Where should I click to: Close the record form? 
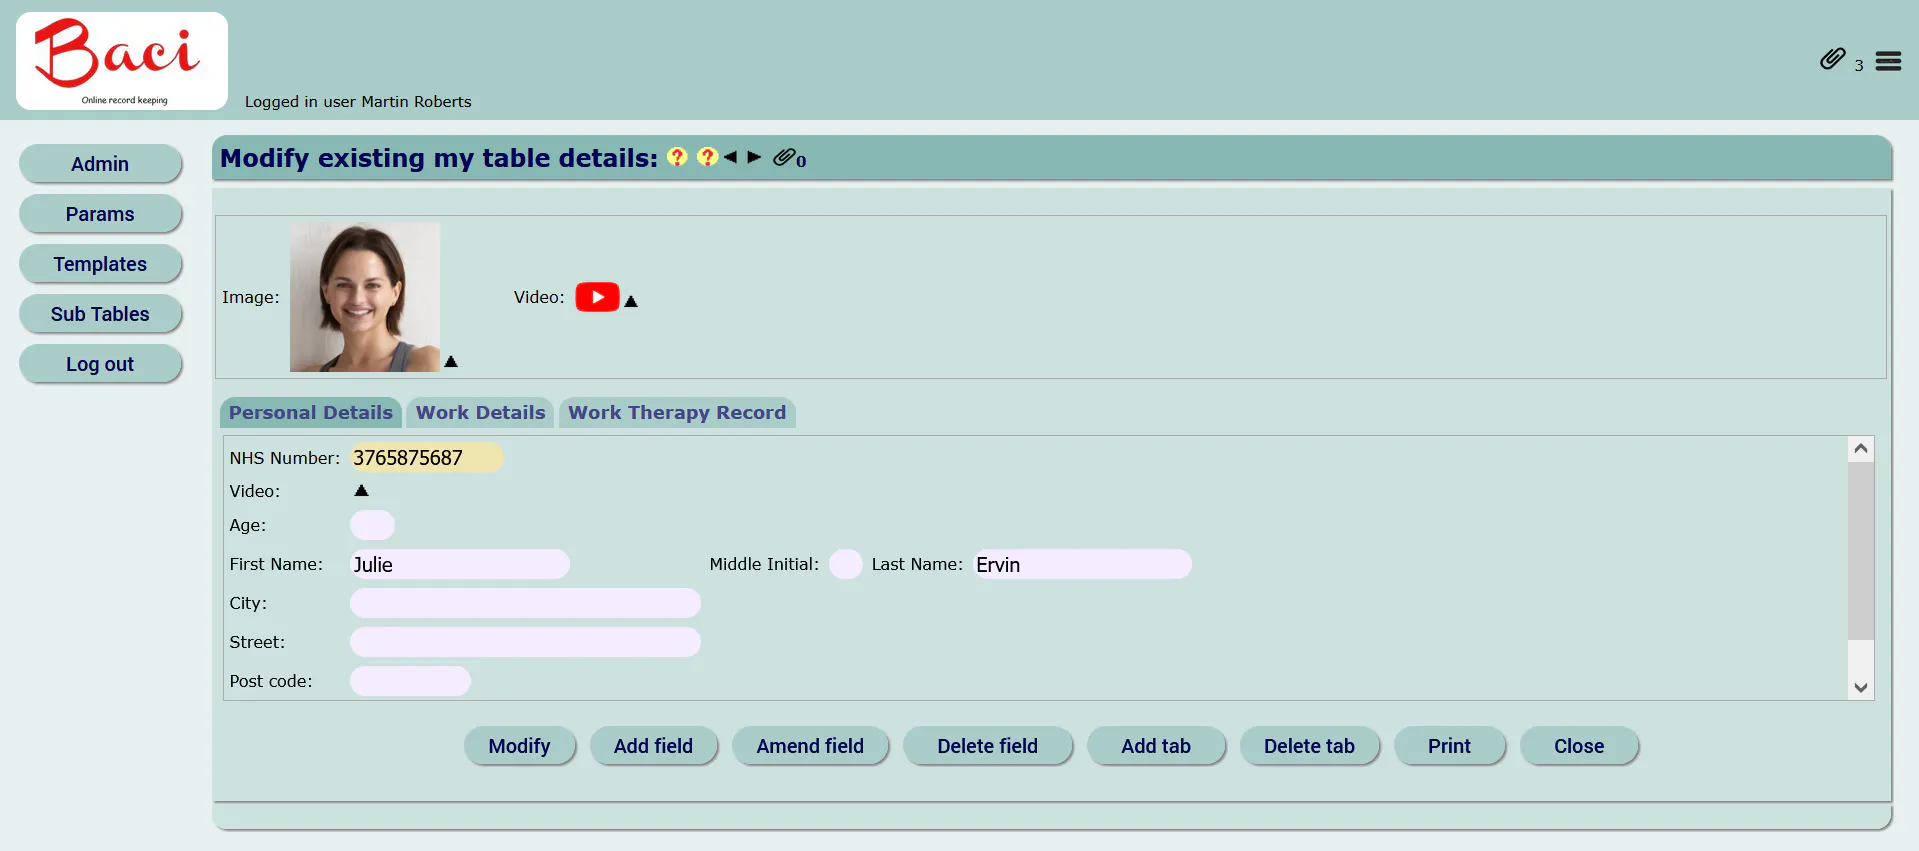click(1579, 746)
